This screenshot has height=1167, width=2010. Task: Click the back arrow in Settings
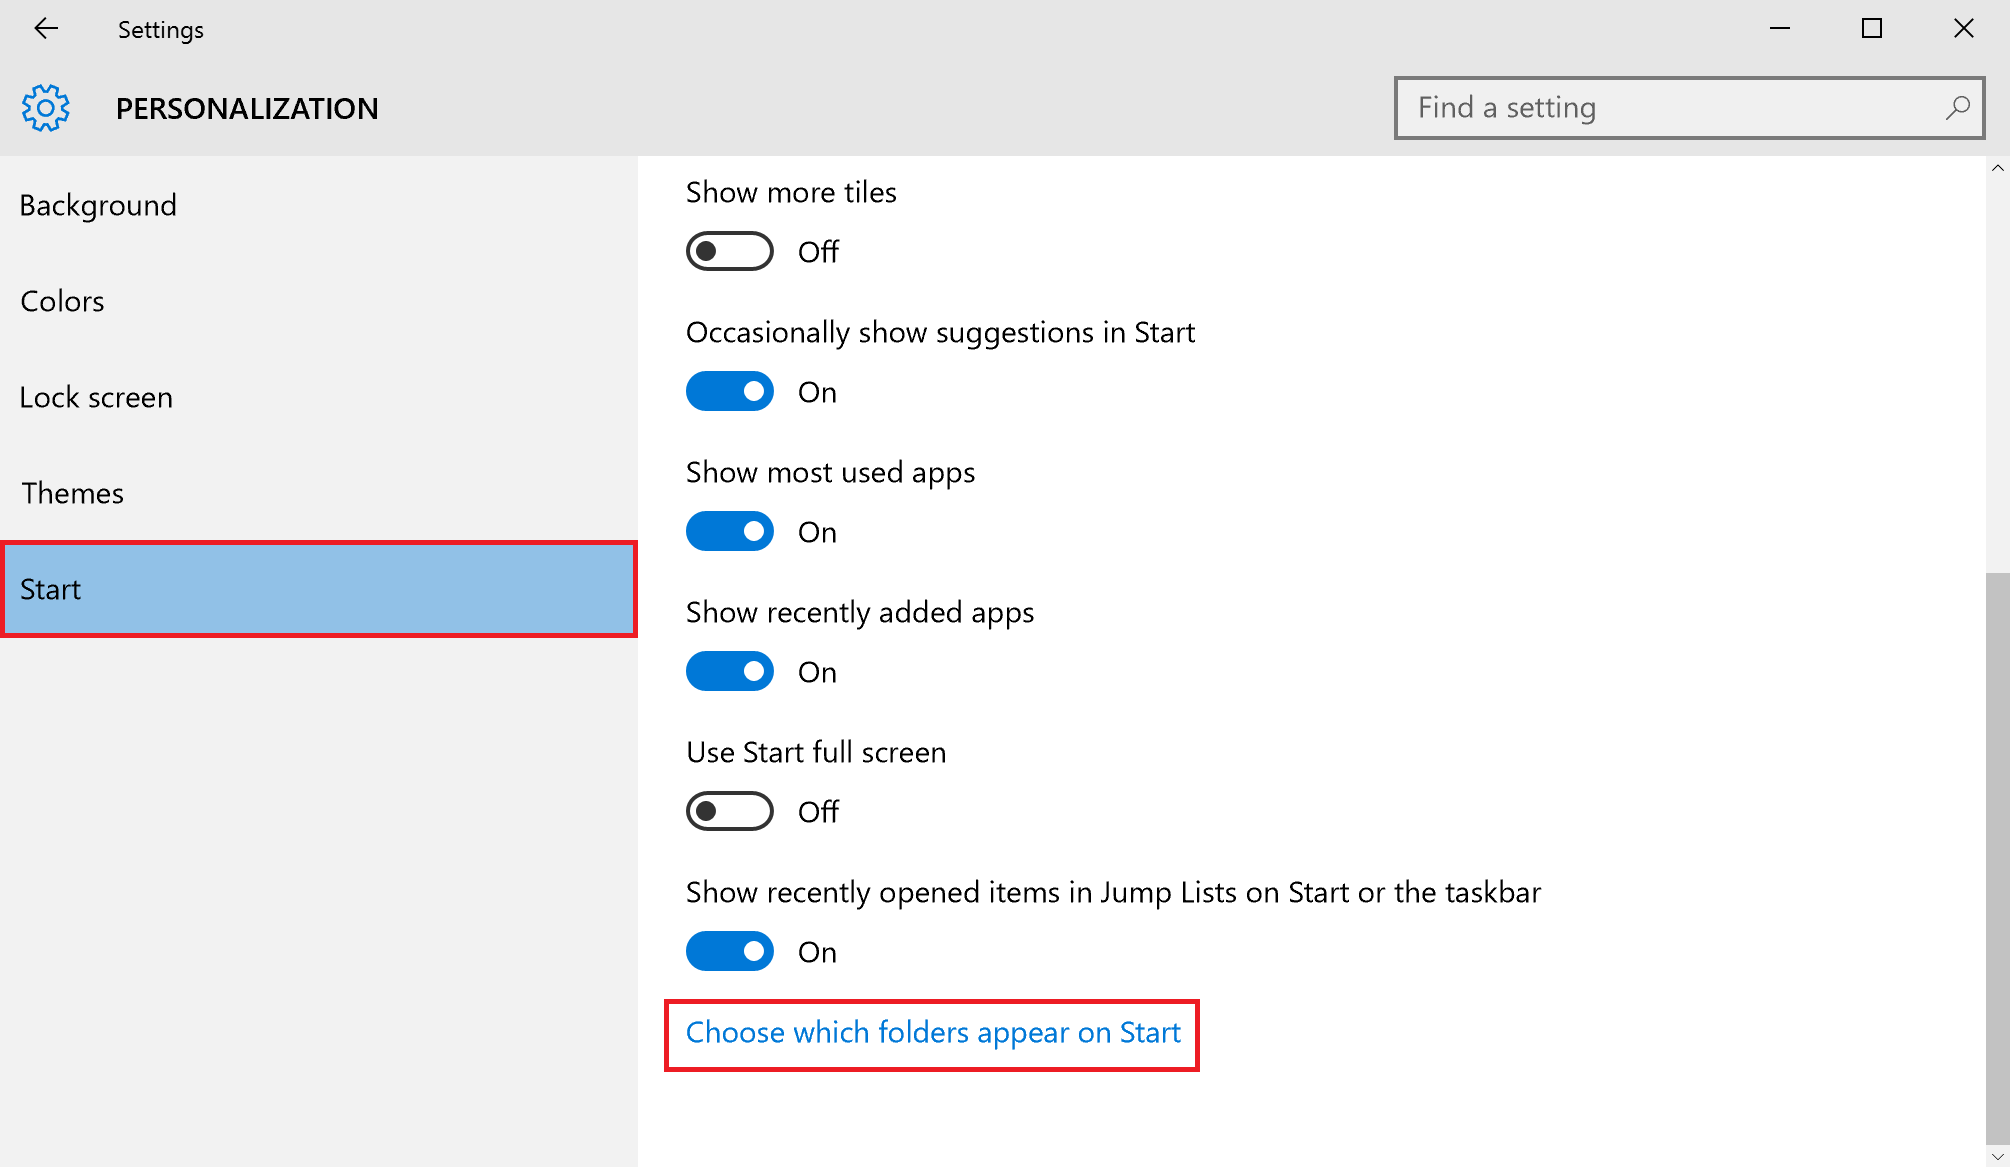(x=45, y=29)
